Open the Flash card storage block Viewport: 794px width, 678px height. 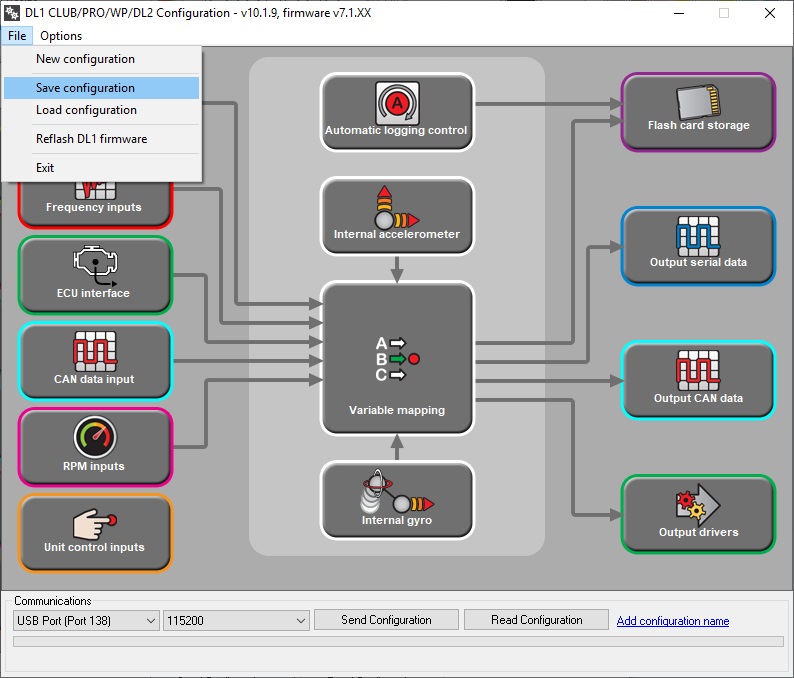pyautogui.click(x=697, y=111)
